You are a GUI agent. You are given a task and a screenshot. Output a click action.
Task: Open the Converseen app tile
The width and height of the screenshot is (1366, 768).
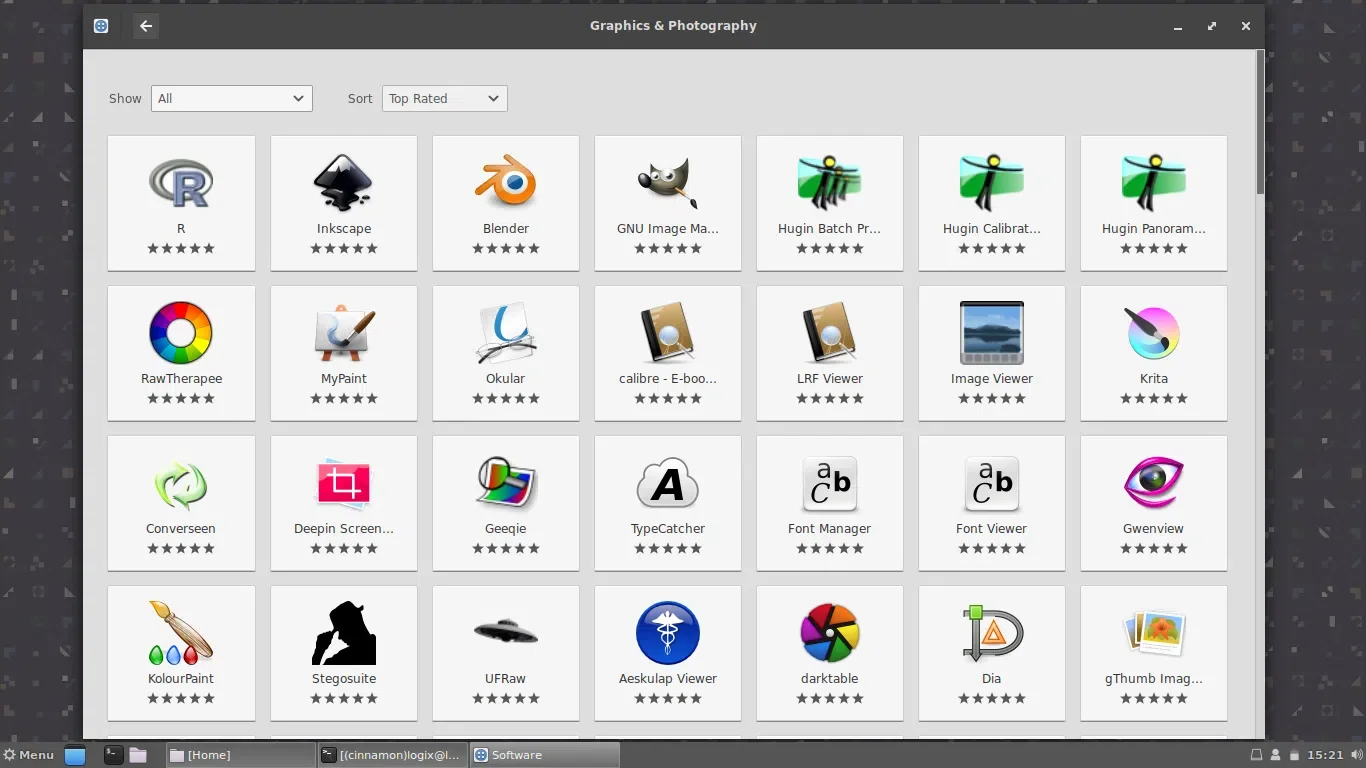point(181,503)
